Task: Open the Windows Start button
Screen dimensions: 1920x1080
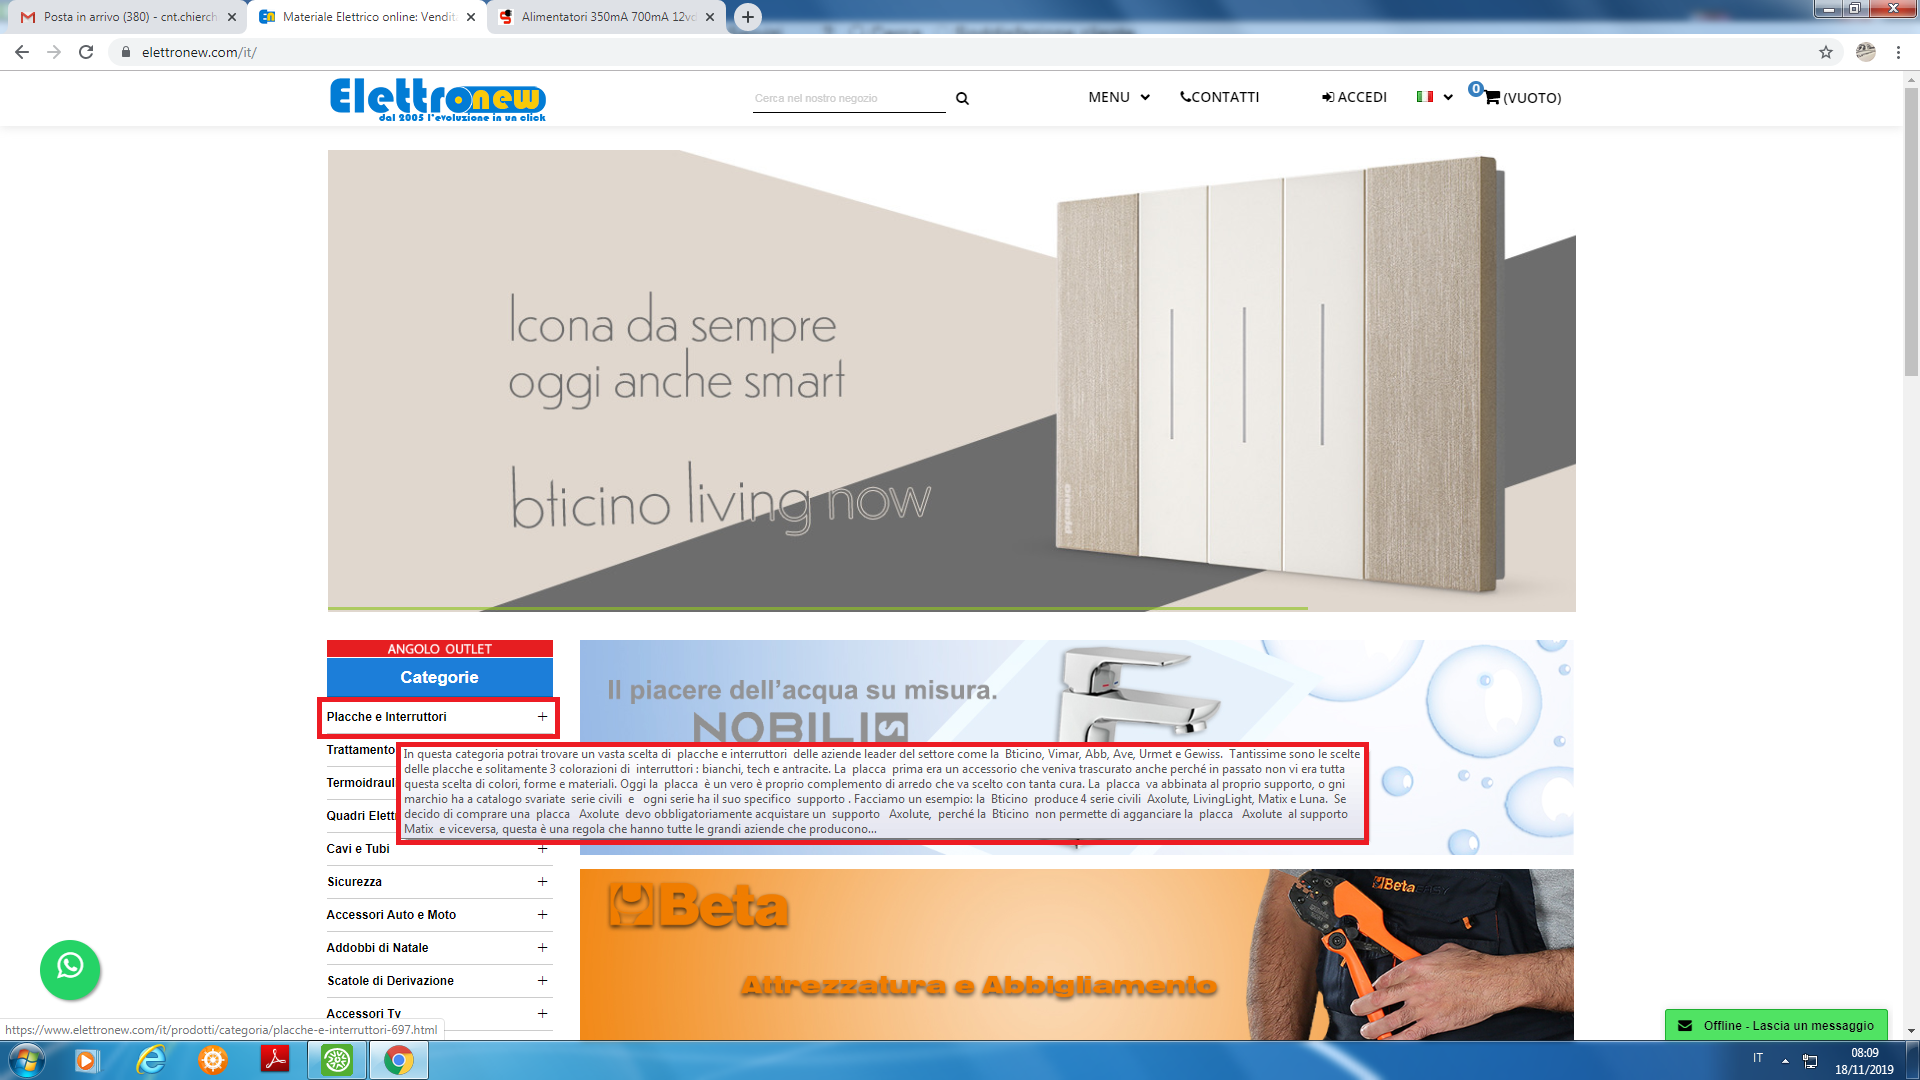Action: coord(26,1060)
